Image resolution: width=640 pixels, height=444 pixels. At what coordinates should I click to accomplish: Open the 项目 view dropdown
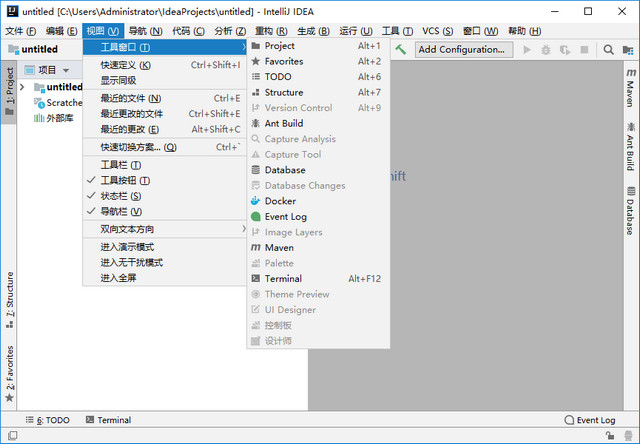(x=66, y=70)
